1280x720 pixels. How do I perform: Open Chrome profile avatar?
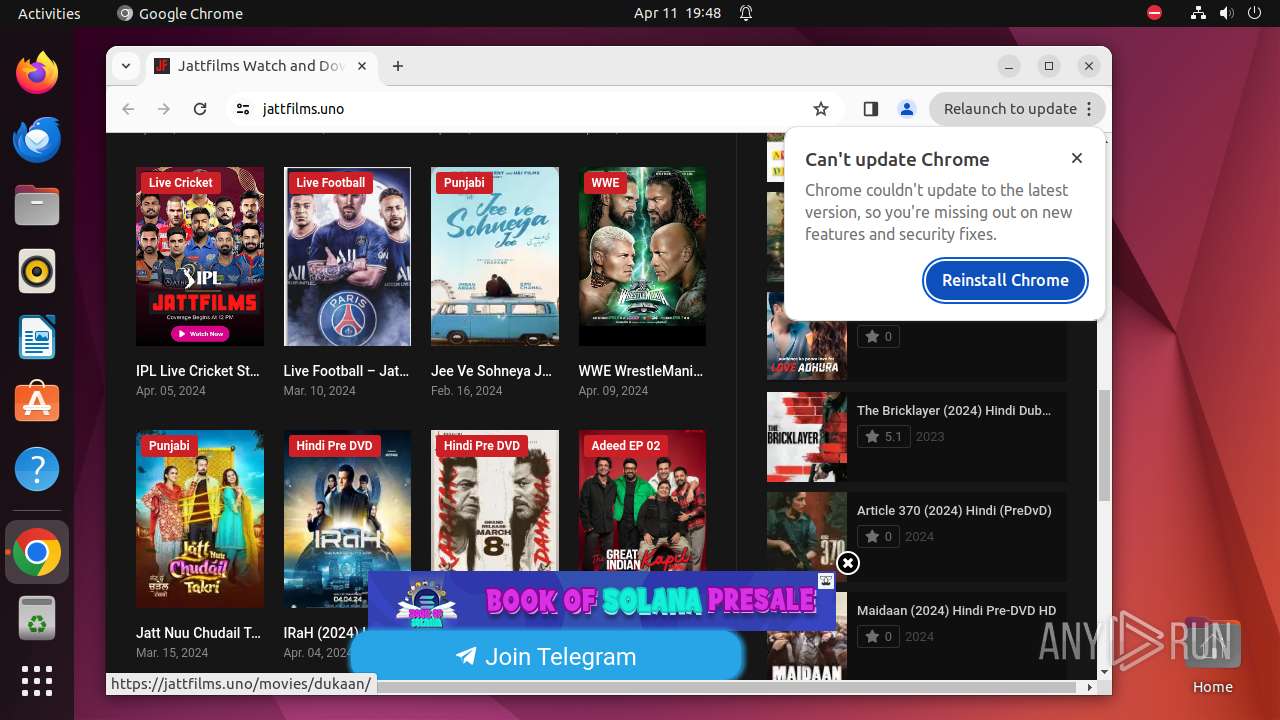pos(906,109)
